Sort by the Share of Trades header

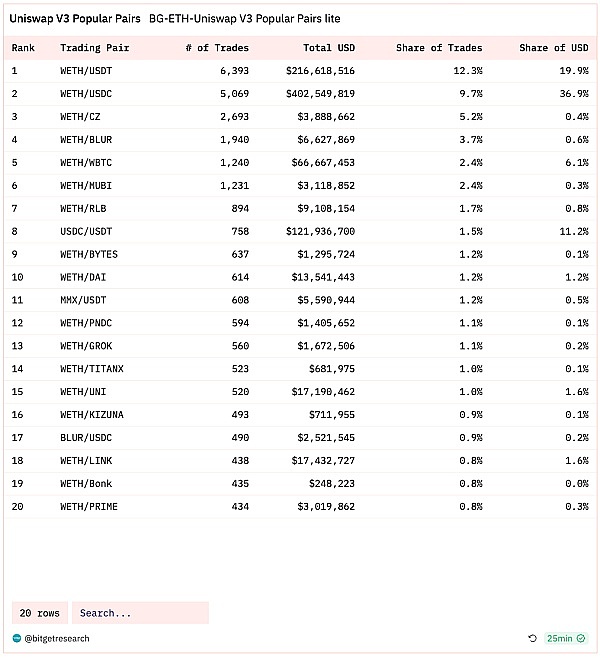pos(438,47)
